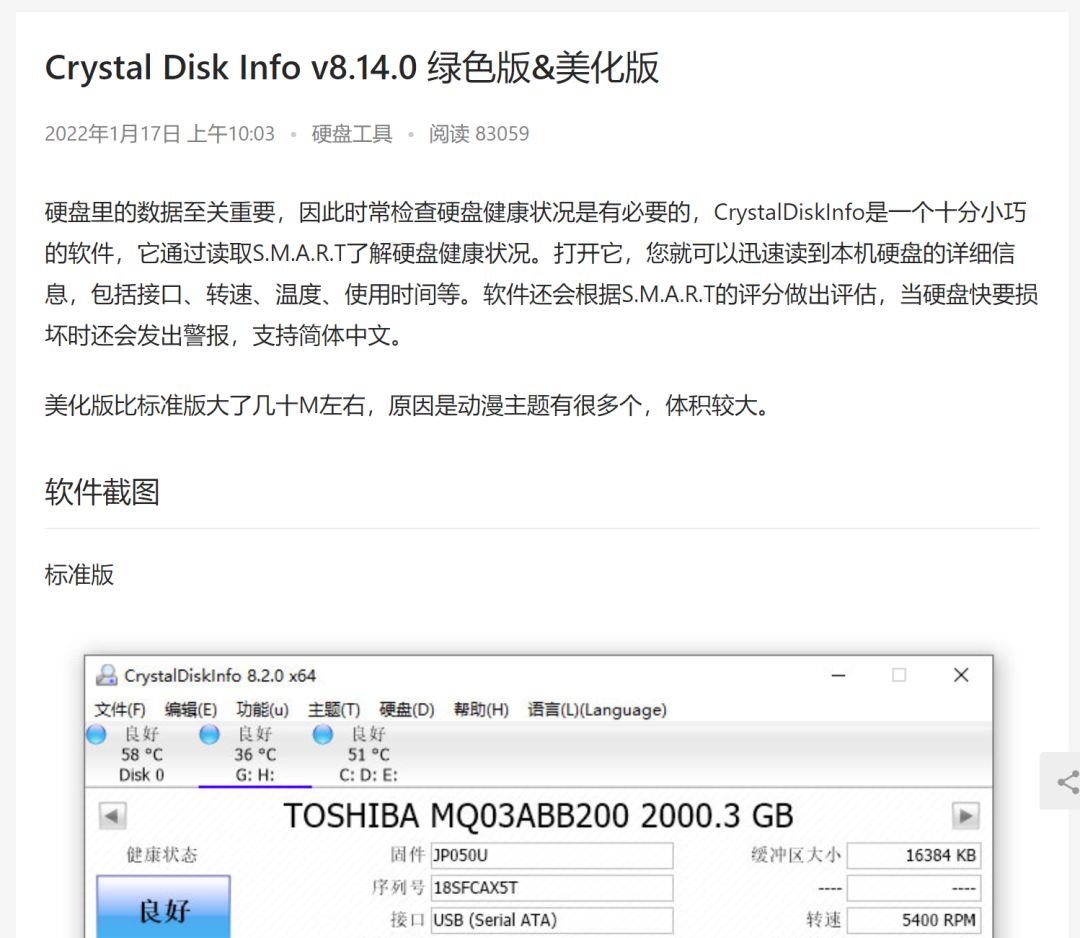Screen dimensions: 1080x938
Task: Click the 转速 field 5400 RPM
Action: (x=914, y=920)
